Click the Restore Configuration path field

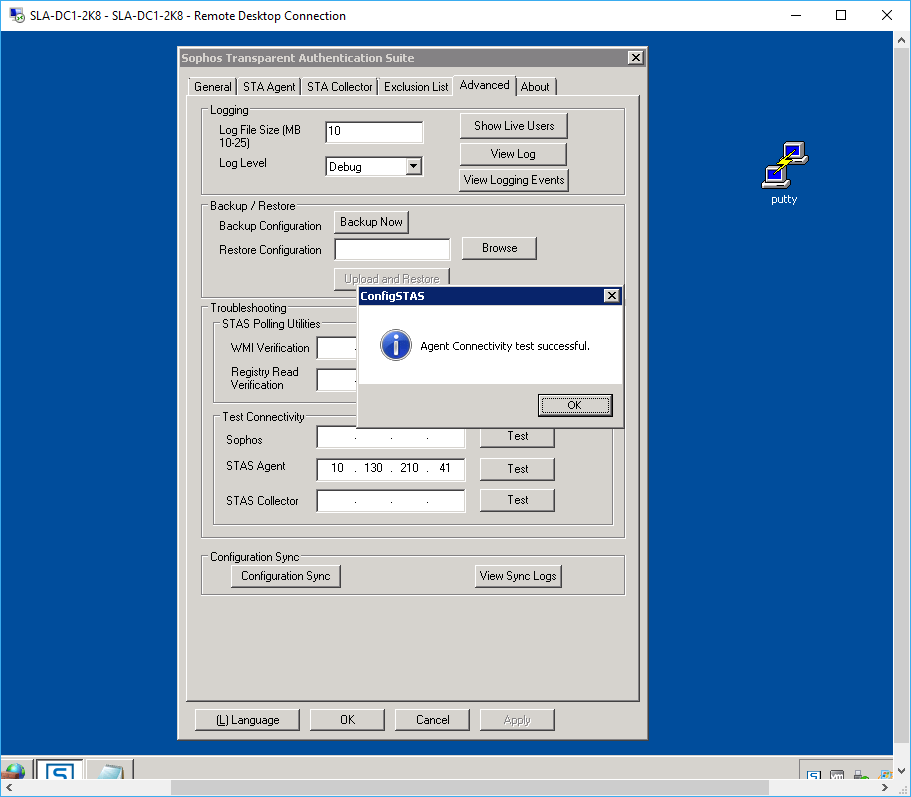(x=392, y=249)
